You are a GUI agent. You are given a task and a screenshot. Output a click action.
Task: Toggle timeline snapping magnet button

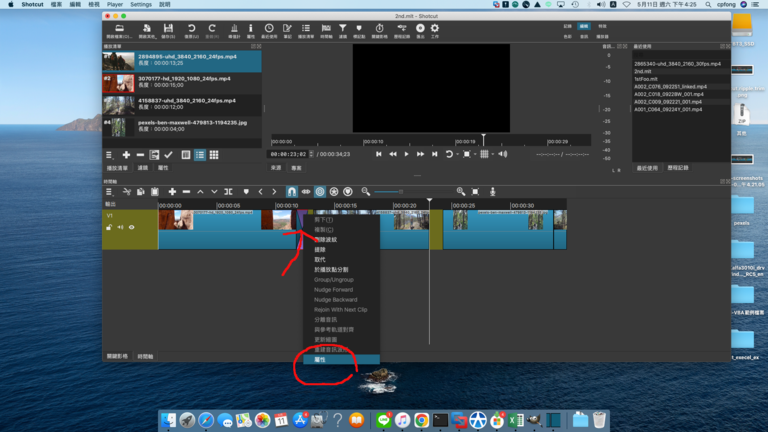pos(292,191)
